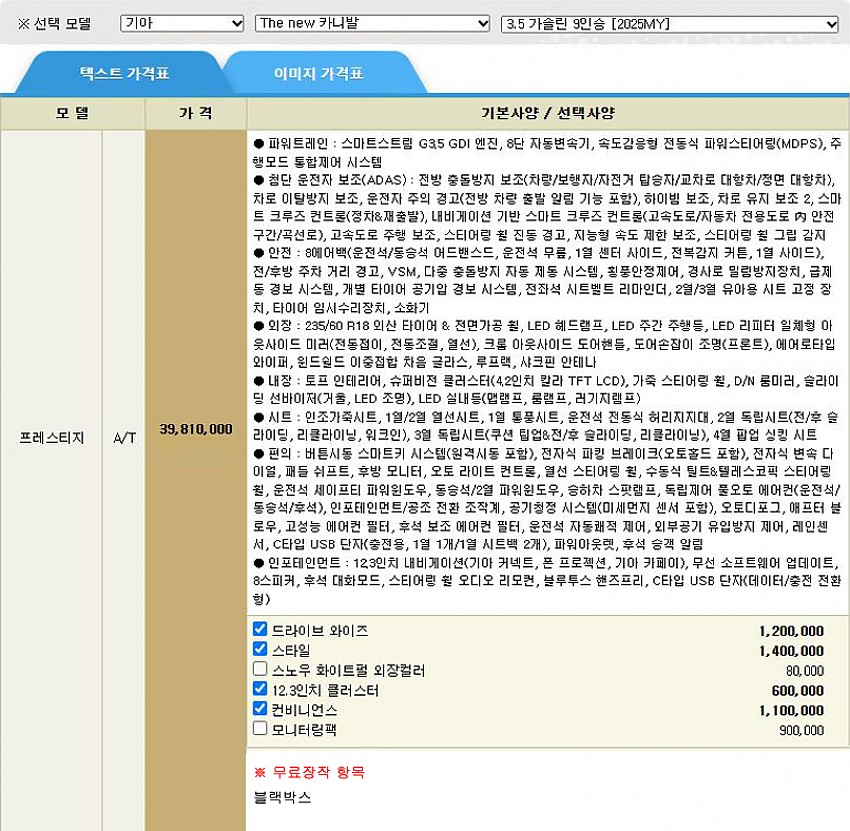
Task: Check the 모니터링팩 option checkbox
Action: tap(261, 729)
